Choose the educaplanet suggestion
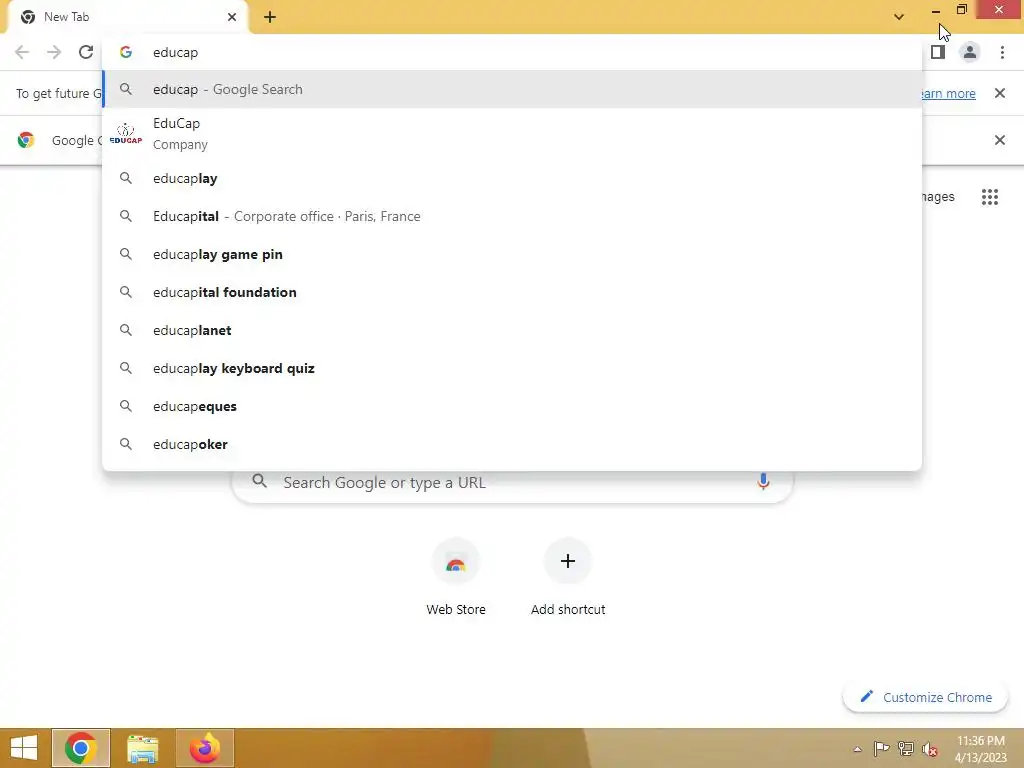Image resolution: width=1024 pixels, height=768 pixels. click(512, 330)
